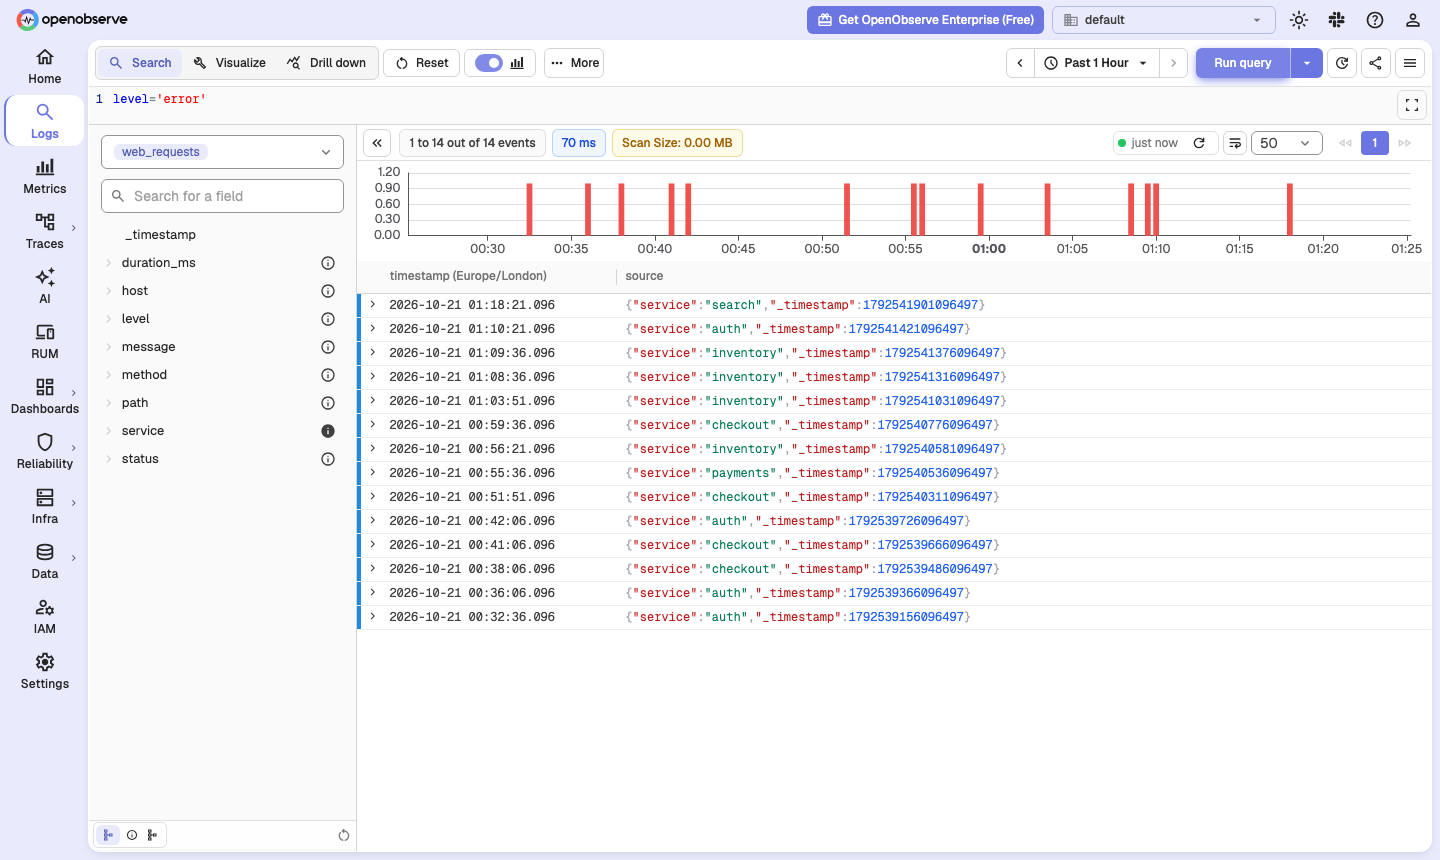Change the 50 rows per page dropdown

tap(1286, 143)
